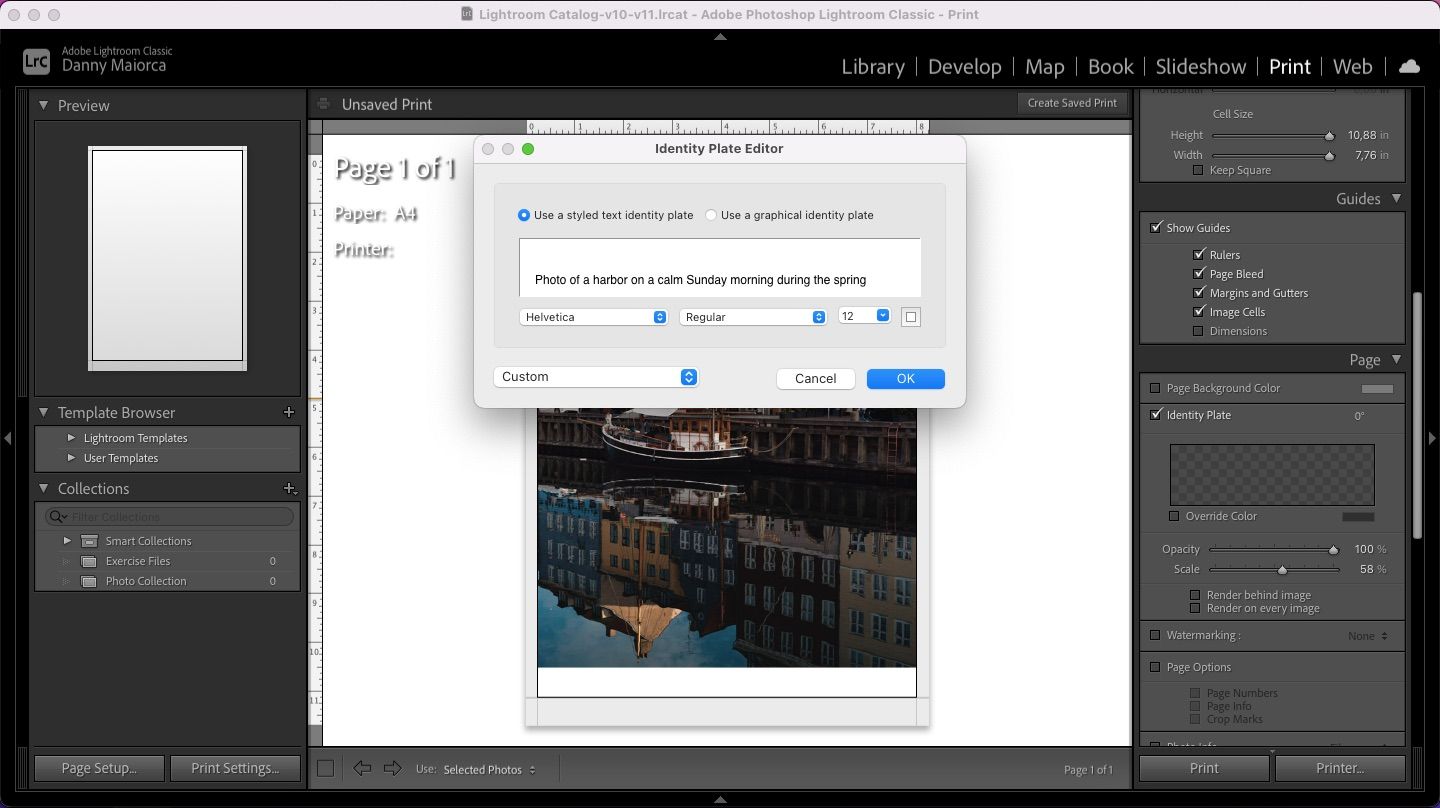Enable the Dimensions checkbox
This screenshot has height=808, width=1440.
(1198, 331)
